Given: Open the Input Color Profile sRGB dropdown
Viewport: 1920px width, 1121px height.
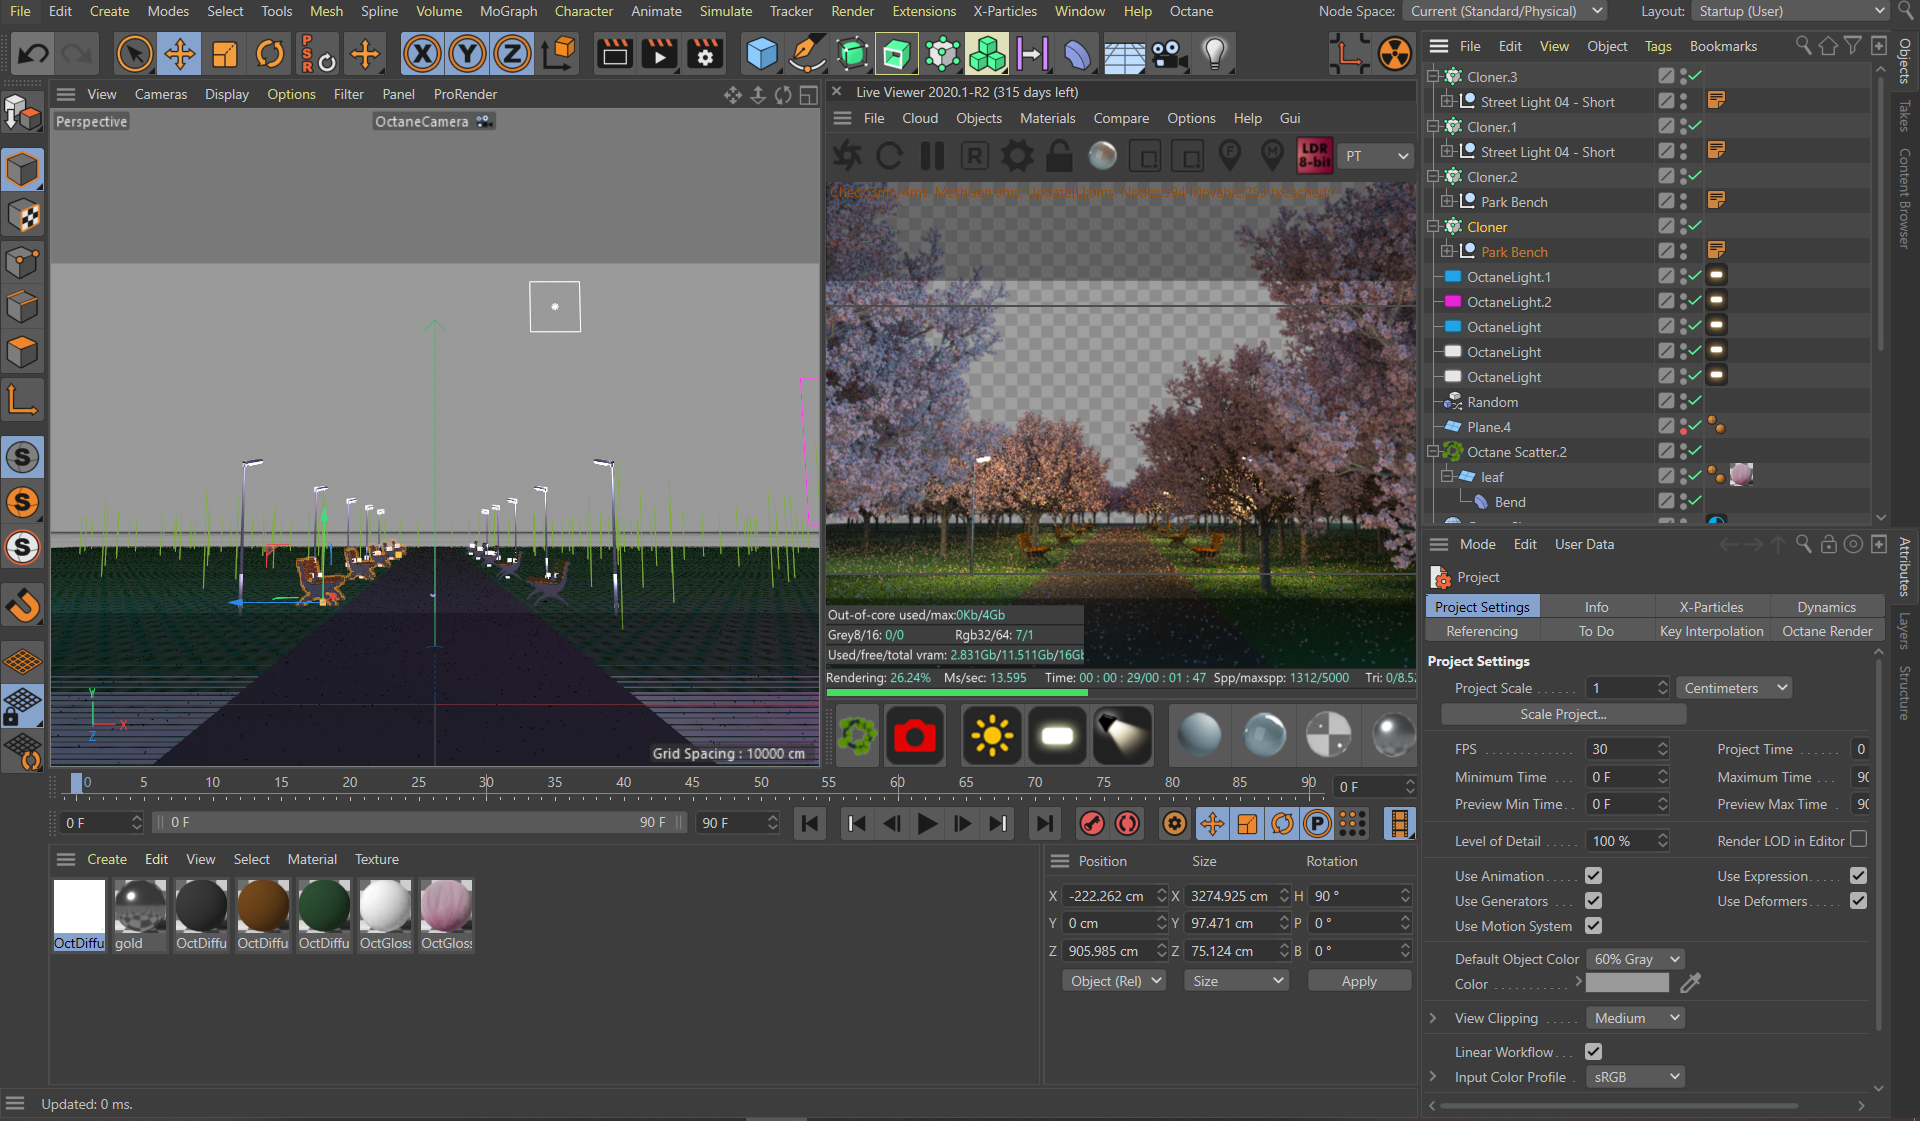Looking at the screenshot, I should click(x=1635, y=1077).
